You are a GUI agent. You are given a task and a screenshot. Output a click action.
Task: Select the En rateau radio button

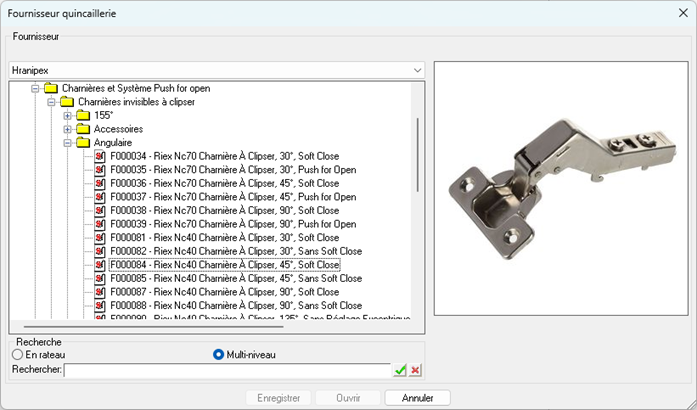[x=17, y=354]
